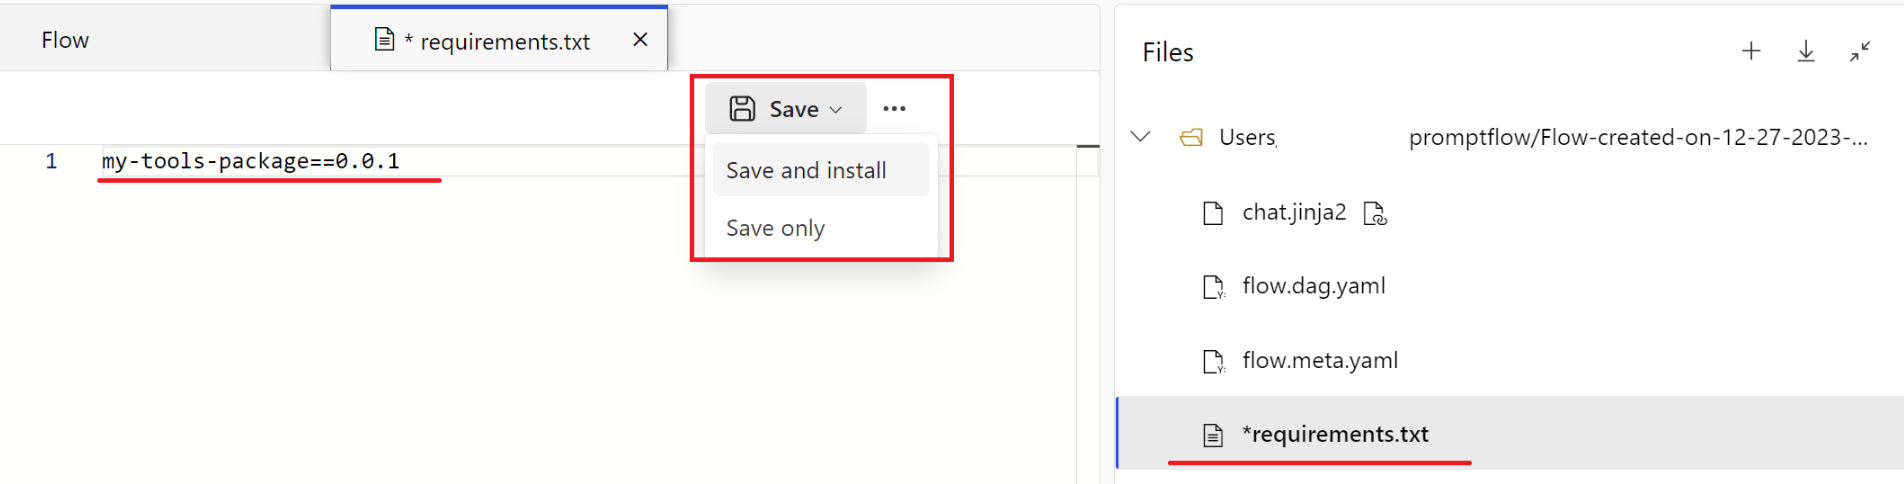
Task: Click the download files arrow icon
Action: click(1806, 51)
